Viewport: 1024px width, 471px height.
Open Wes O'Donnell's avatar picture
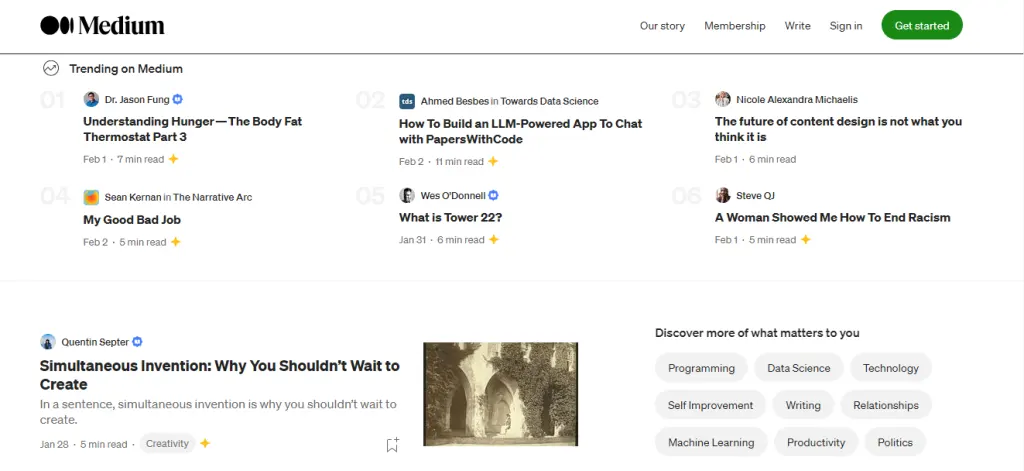[407, 195]
